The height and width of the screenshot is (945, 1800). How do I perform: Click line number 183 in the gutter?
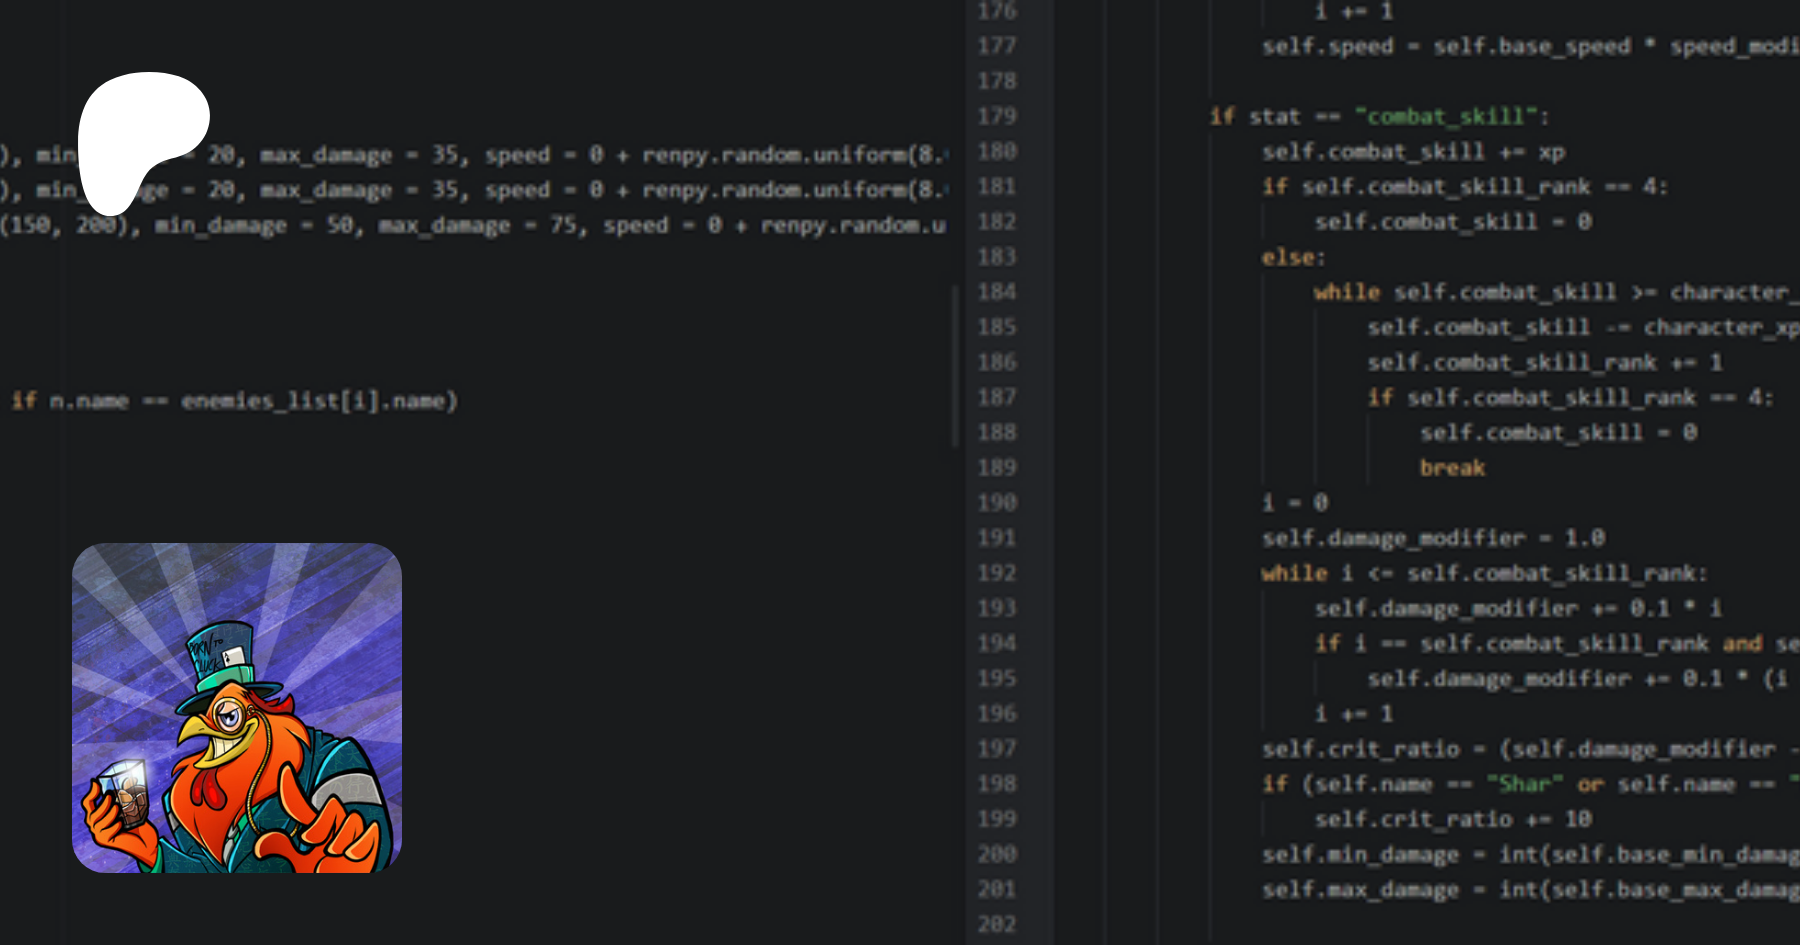click(997, 257)
